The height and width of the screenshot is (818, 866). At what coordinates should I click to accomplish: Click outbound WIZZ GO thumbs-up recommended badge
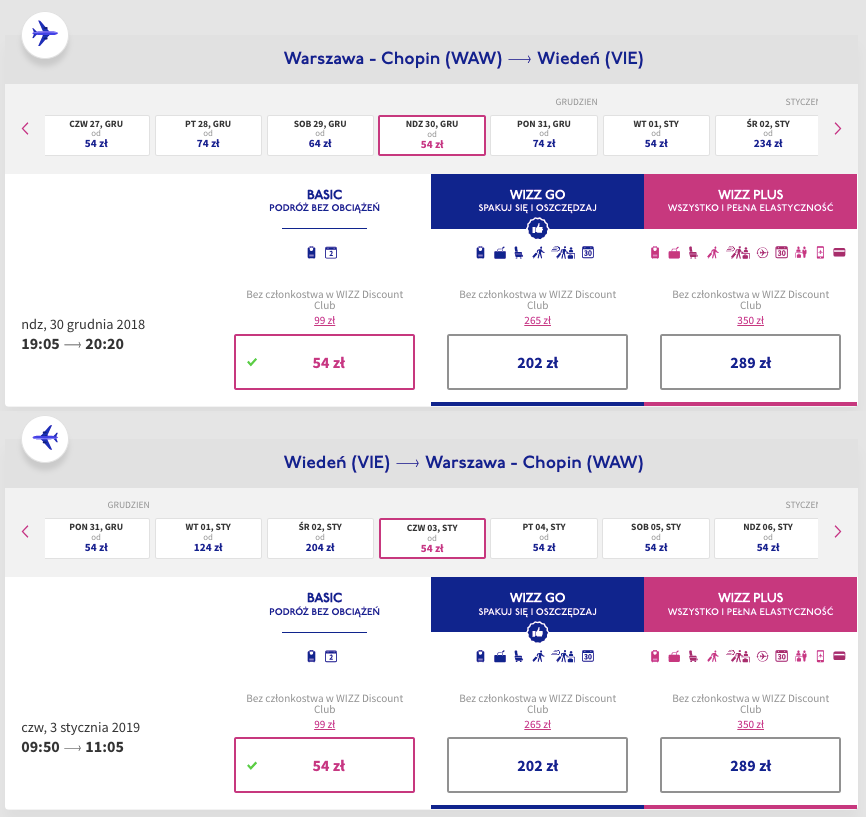pyautogui.click(x=537, y=228)
